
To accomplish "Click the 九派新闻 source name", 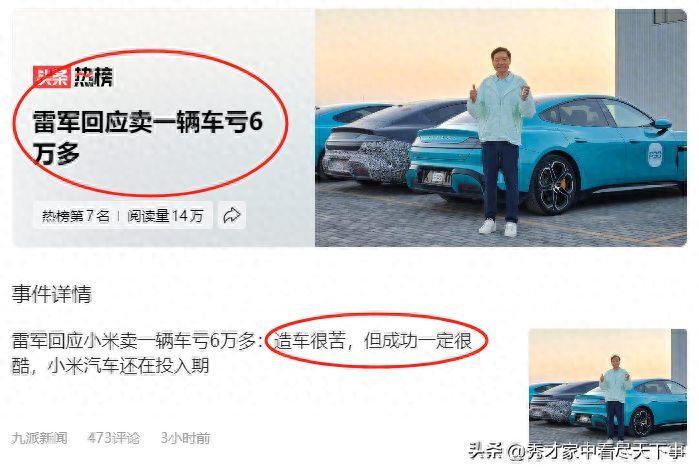I will click(40, 438).
